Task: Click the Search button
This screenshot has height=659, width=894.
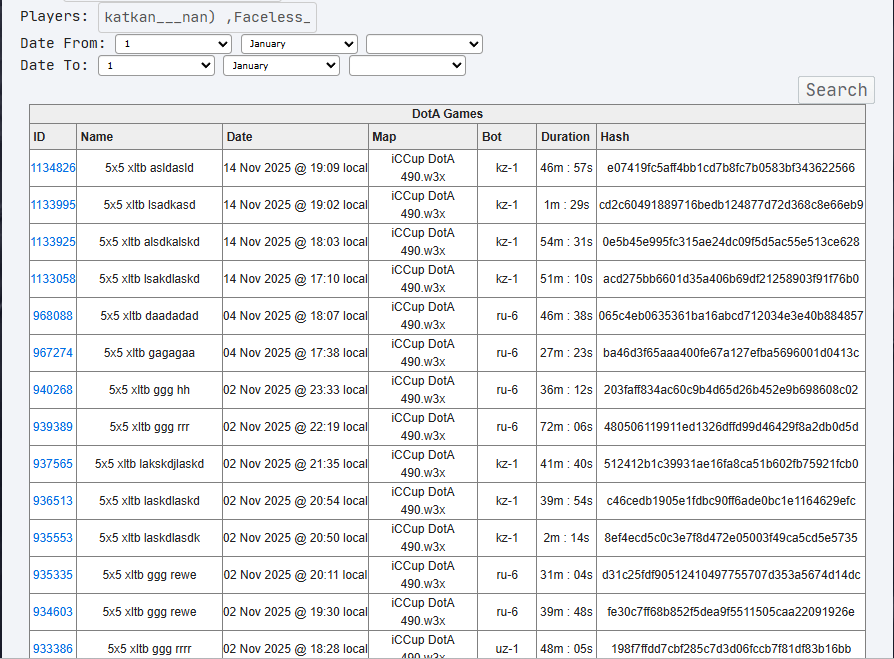Action: [836, 90]
